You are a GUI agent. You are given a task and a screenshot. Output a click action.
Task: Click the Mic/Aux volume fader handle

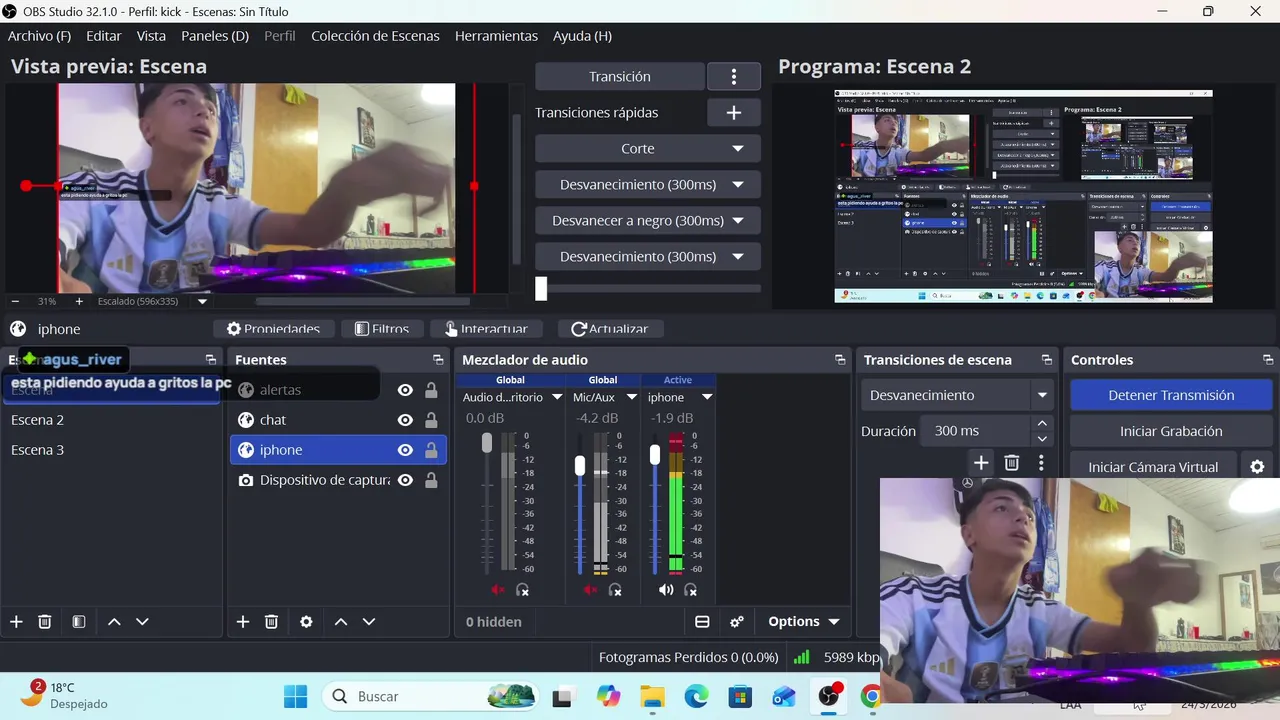pyautogui.click(x=580, y=466)
